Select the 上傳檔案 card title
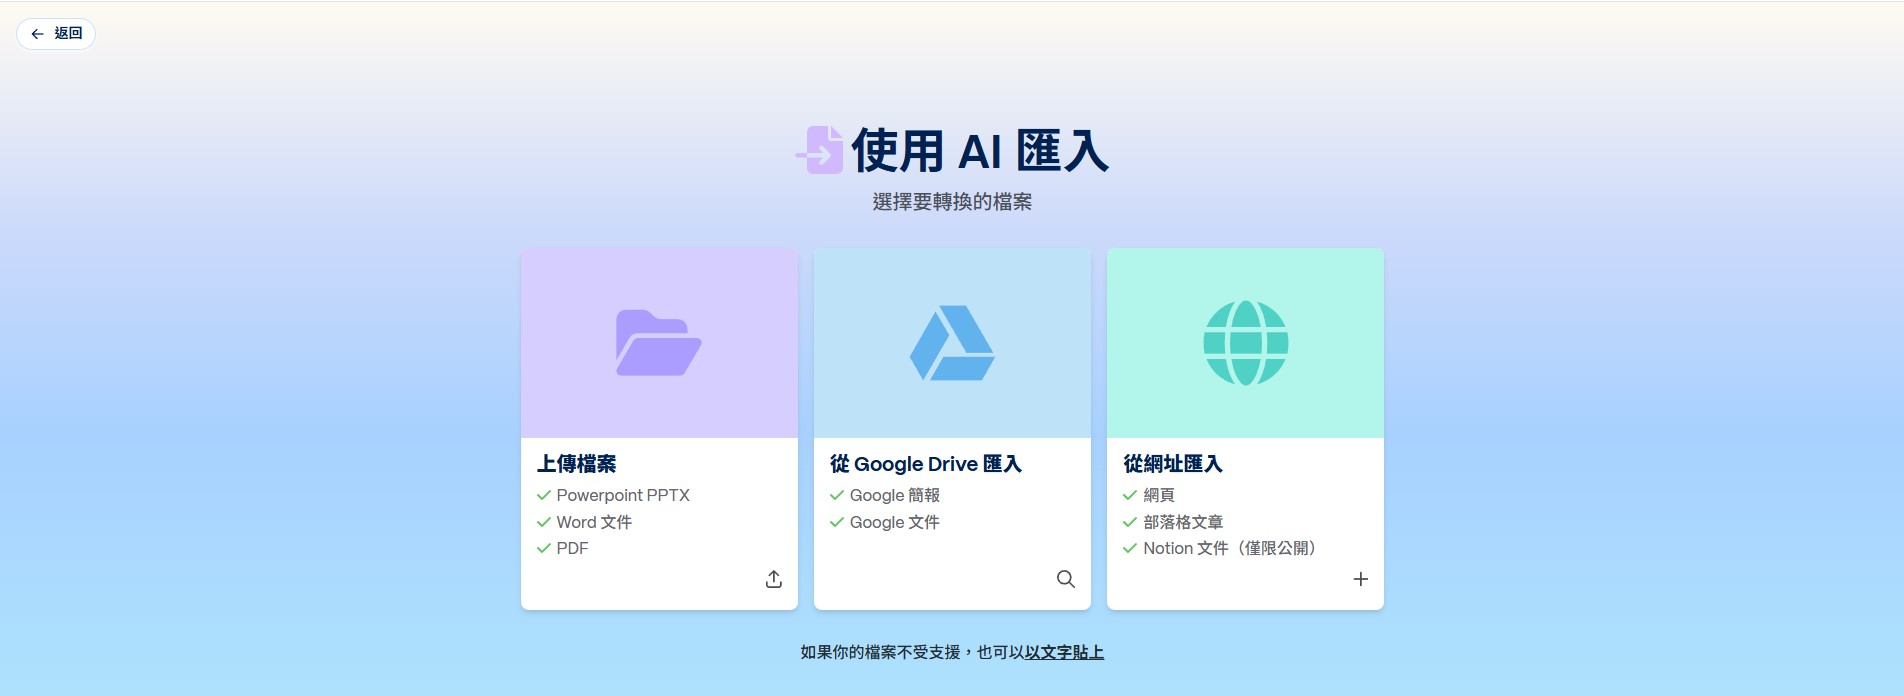Image resolution: width=1904 pixels, height=696 pixels. point(577,464)
